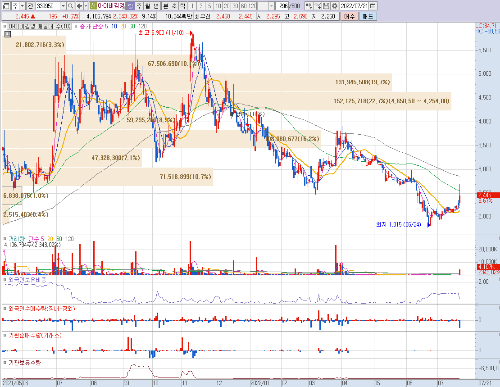500x387 pixels.
Task: Select the 10 interval button
Action: [x=218, y=6]
